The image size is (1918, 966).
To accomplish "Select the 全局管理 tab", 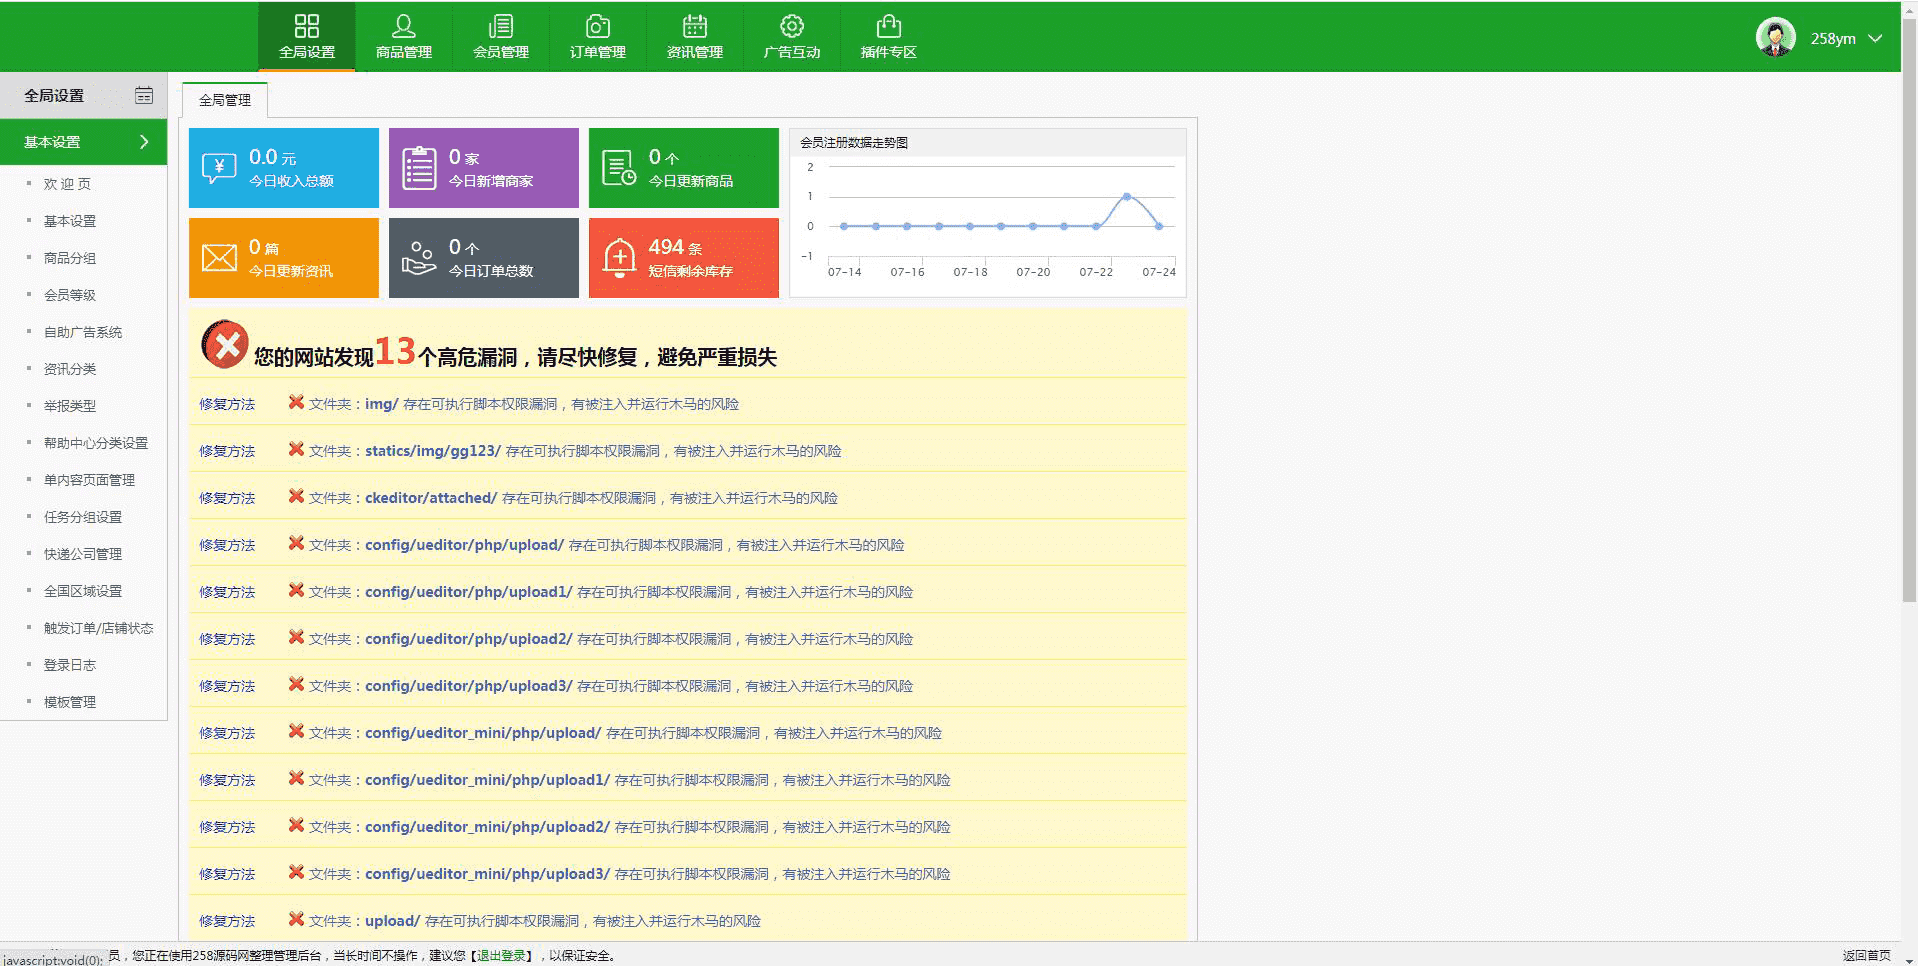I will tap(225, 100).
